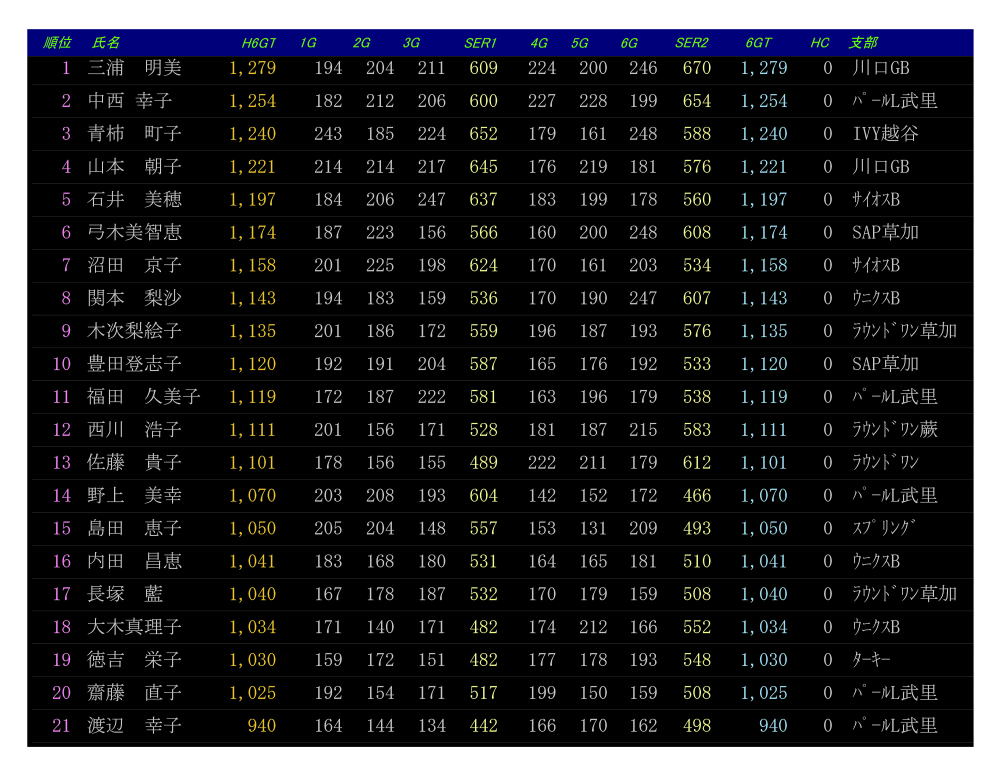
Task: Select the SER1 column header
Action: pyautogui.click(x=480, y=43)
